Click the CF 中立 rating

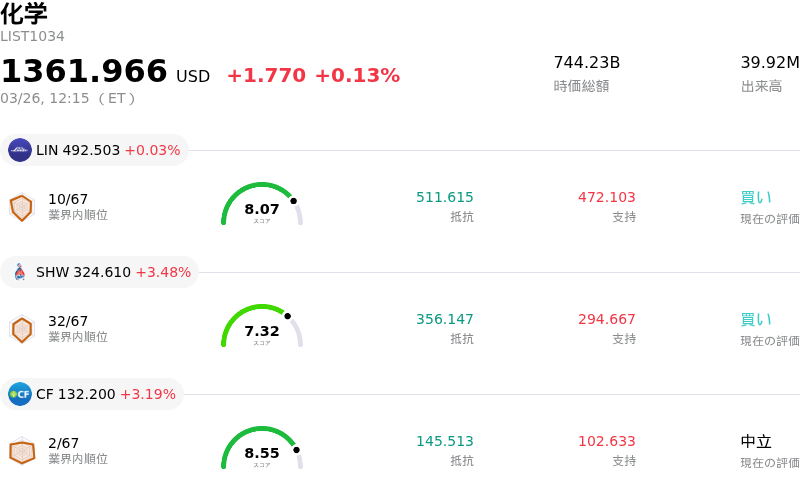point(756,441)
